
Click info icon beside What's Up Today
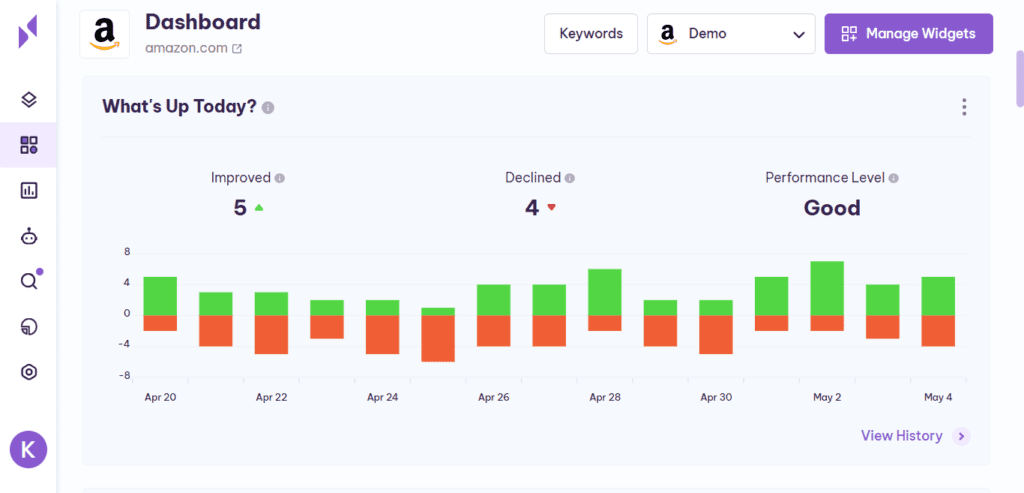tap(268, 108)
